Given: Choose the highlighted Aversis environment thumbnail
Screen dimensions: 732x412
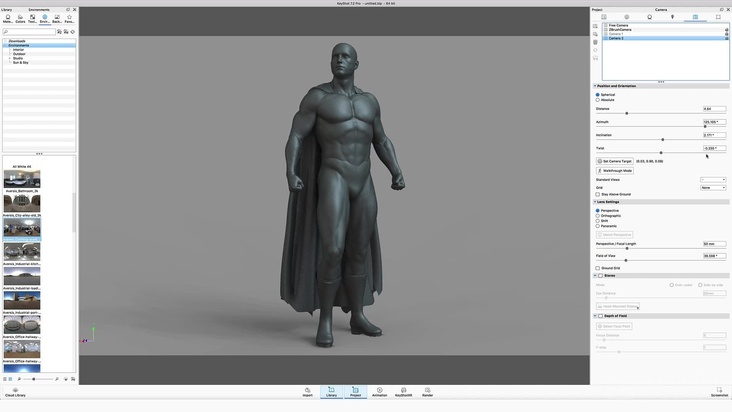Looking at the screenshot, I should pyautogui.click(x=22, y=227).
